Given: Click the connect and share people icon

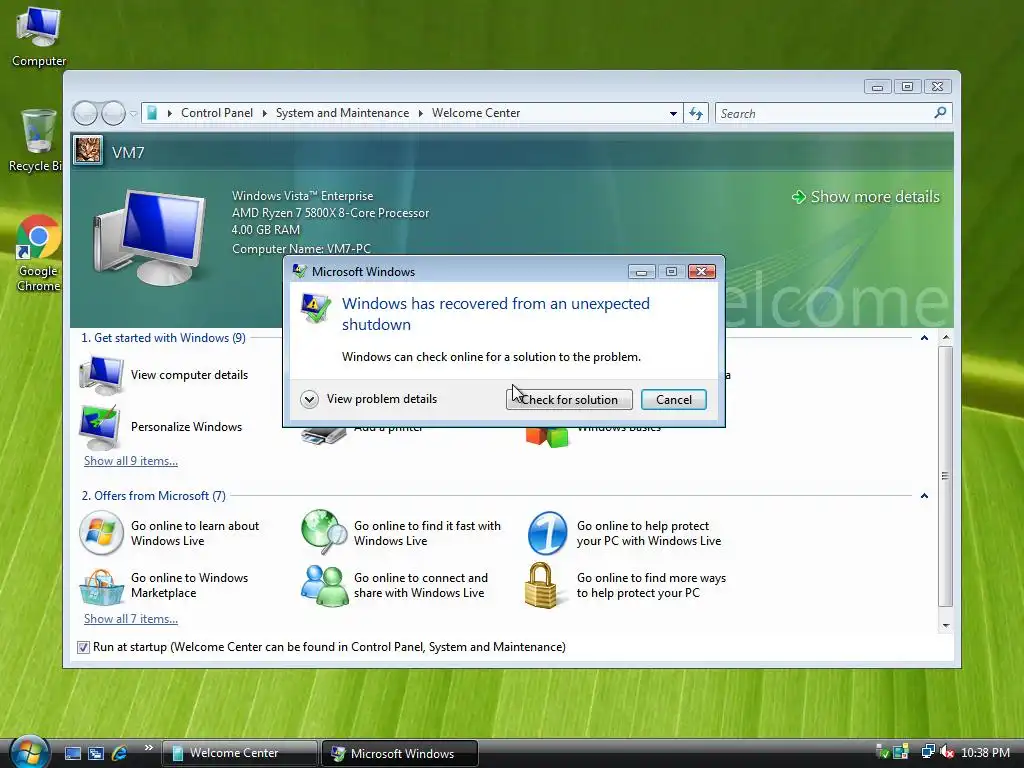Looking at the screenshot, I should pos(325,585).
